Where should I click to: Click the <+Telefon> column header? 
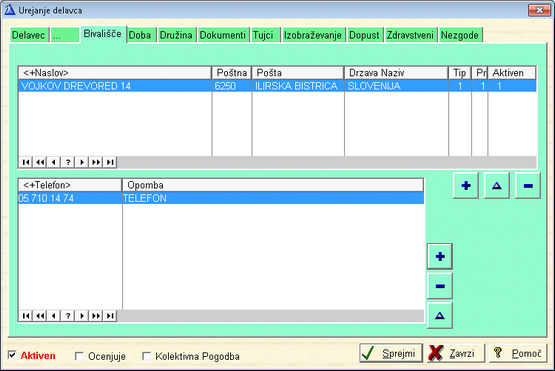pos(70,185)
